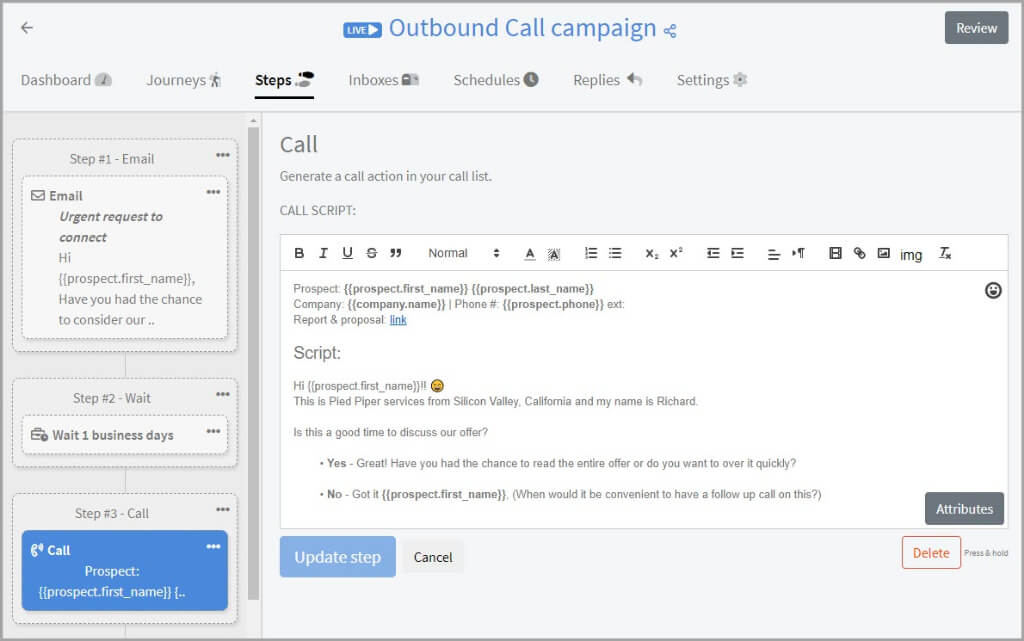Toggle bold formatting in the call script

299,253
